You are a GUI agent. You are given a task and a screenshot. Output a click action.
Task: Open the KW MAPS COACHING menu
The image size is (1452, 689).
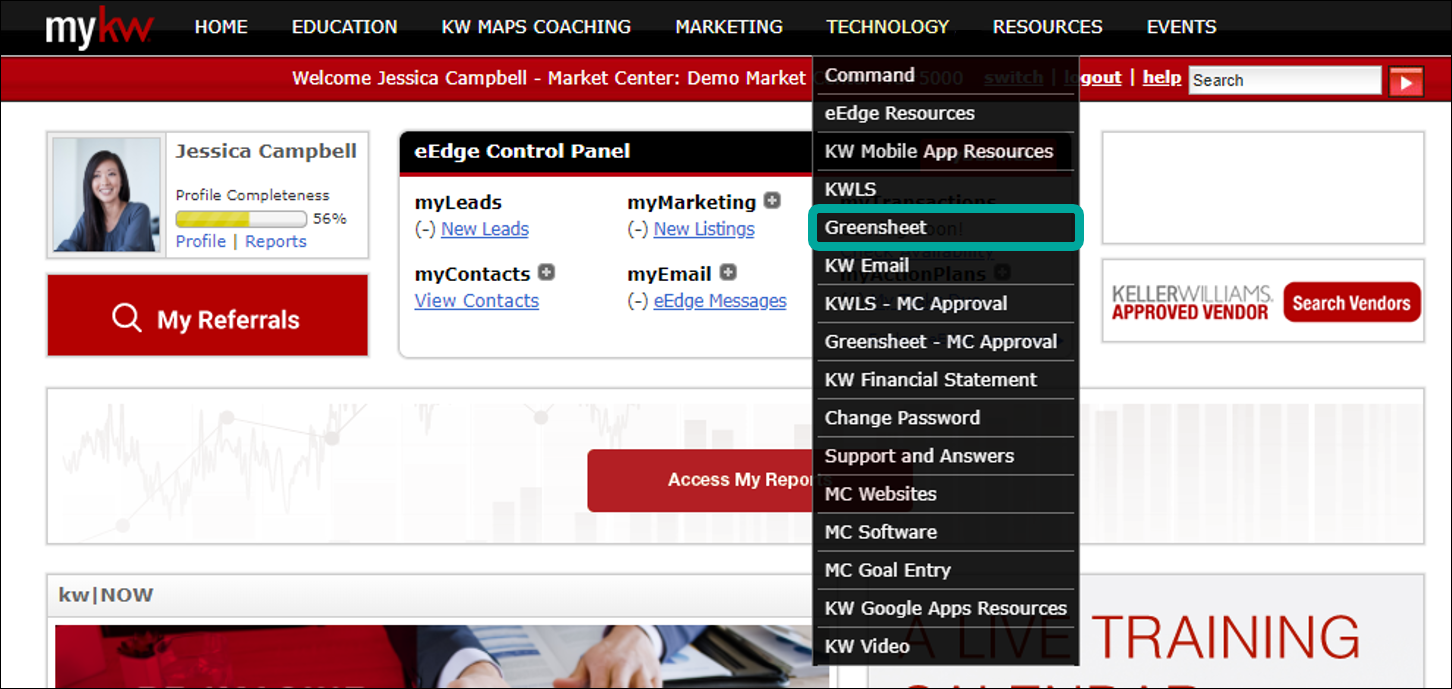click(x=536, y=27)
